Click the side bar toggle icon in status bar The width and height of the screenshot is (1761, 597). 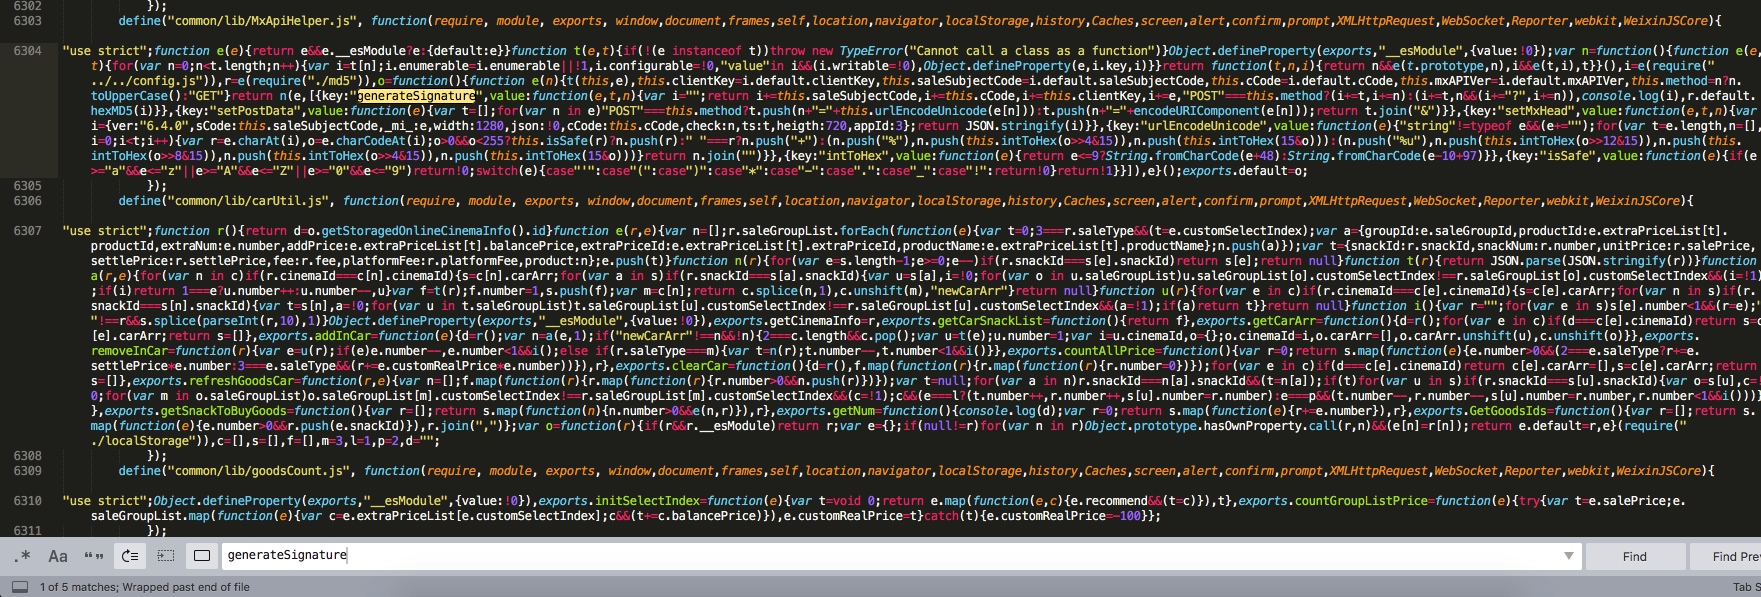20,587
